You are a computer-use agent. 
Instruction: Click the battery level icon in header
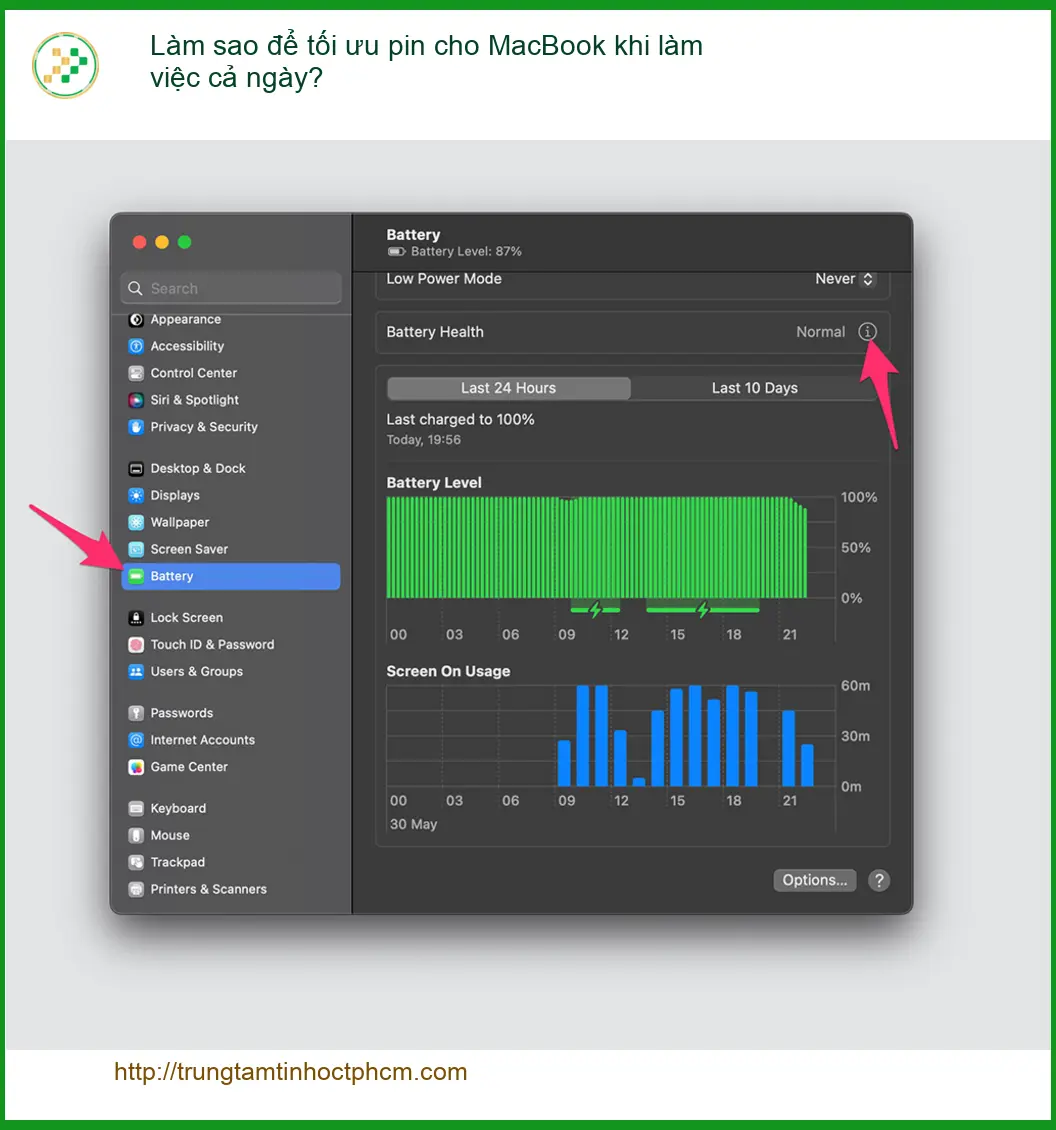396,252
